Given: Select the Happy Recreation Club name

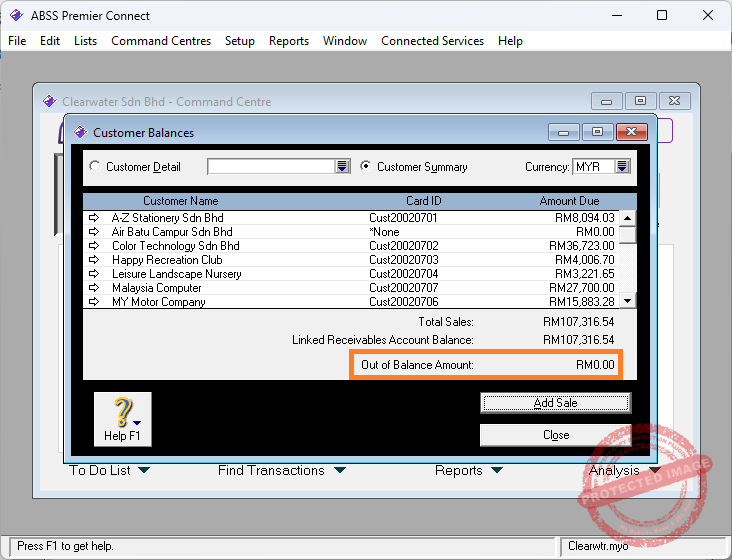Looking at the screenshot, I should coord(167,260).
